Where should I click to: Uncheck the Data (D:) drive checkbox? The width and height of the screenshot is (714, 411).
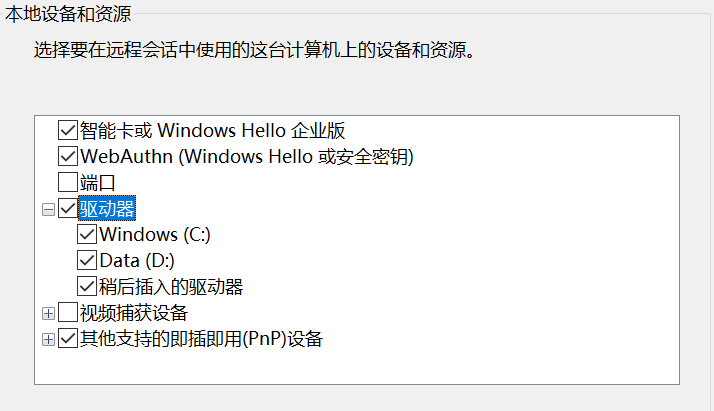(x=88, y=261)
